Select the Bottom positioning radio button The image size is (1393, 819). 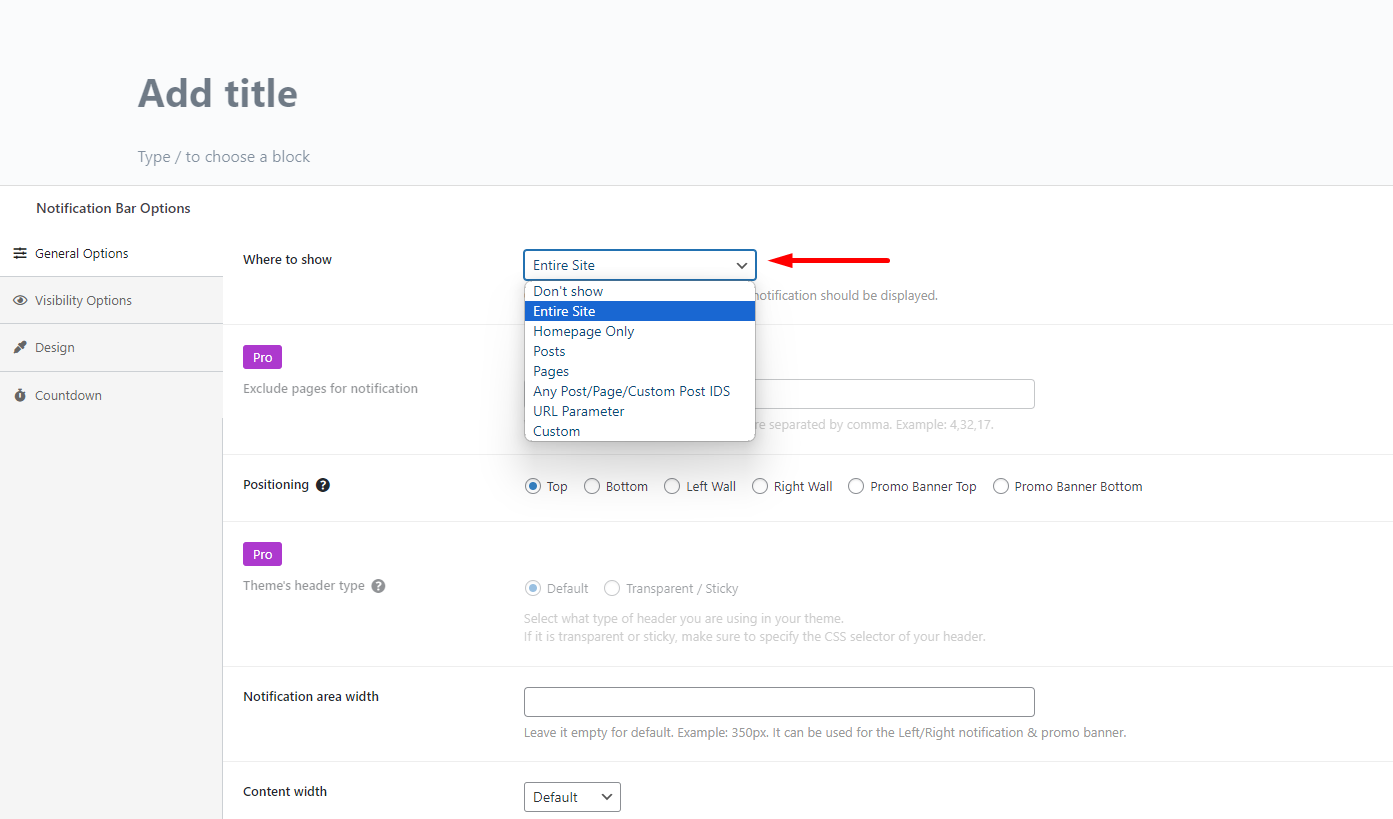[592, 487]
